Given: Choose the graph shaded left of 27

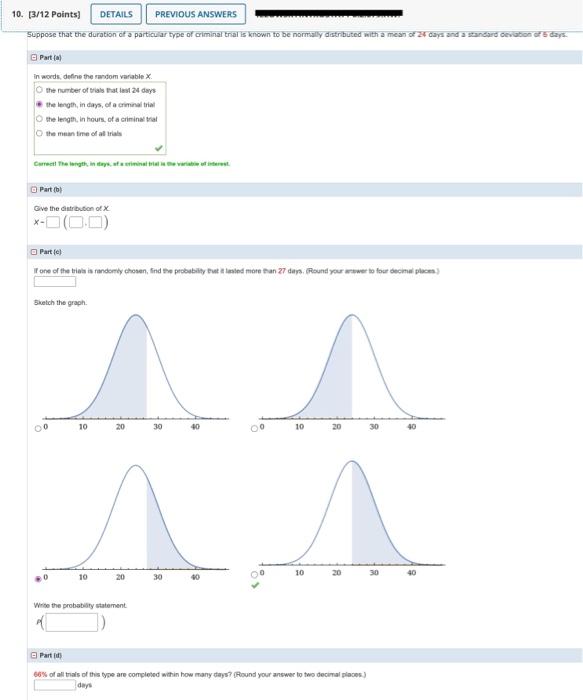Looking at the screenshot, I should pos(38,429).
